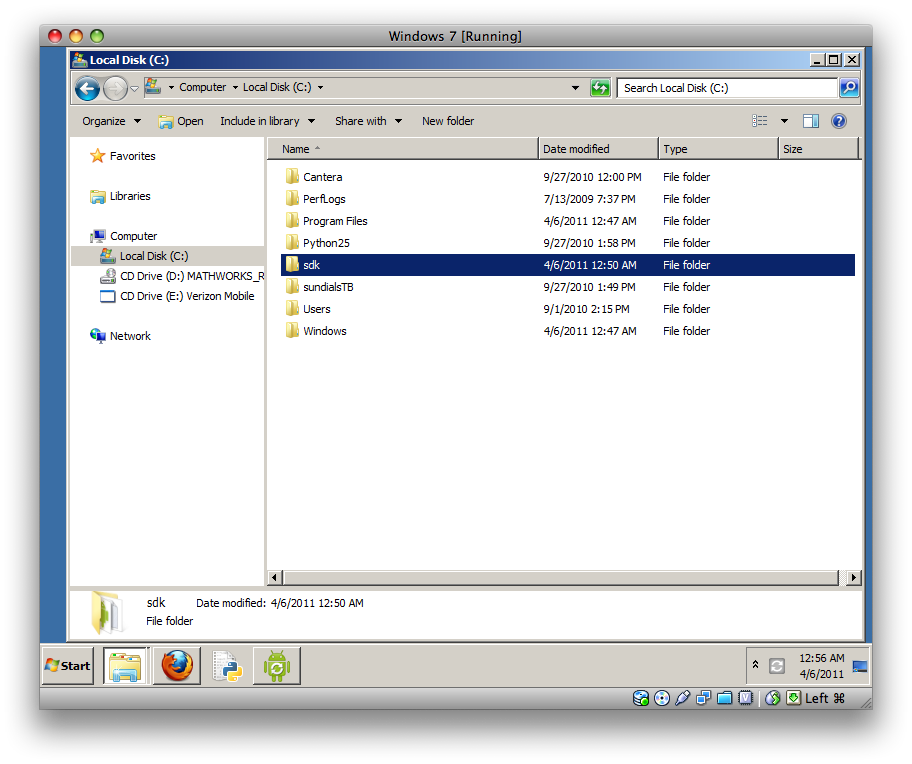Click date 7/13/2009 7:37 PM for PerfLogs

click(x=589, y=199)
